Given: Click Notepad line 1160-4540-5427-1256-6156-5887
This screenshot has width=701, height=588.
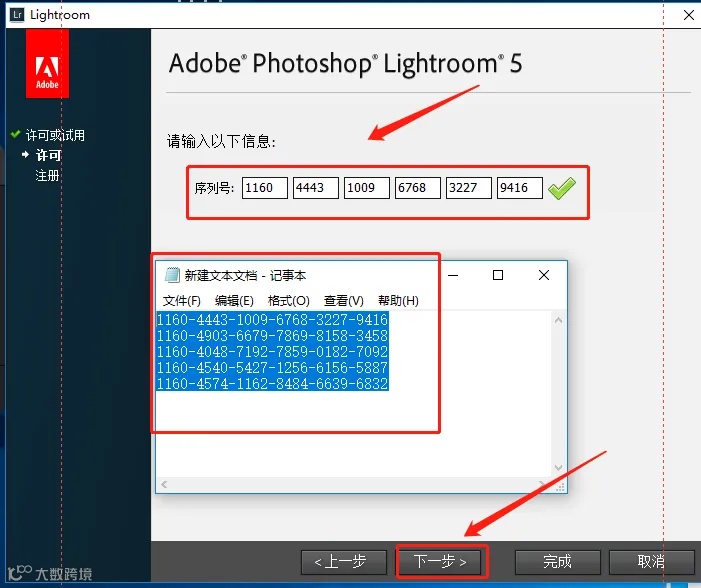Looking at the screenshot, I should [272, 368].
